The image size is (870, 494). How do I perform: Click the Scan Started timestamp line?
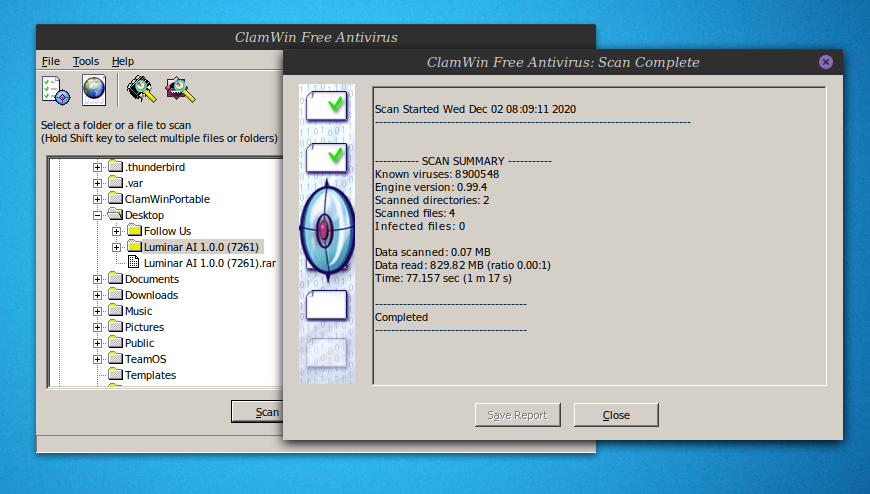click(476, 109)
